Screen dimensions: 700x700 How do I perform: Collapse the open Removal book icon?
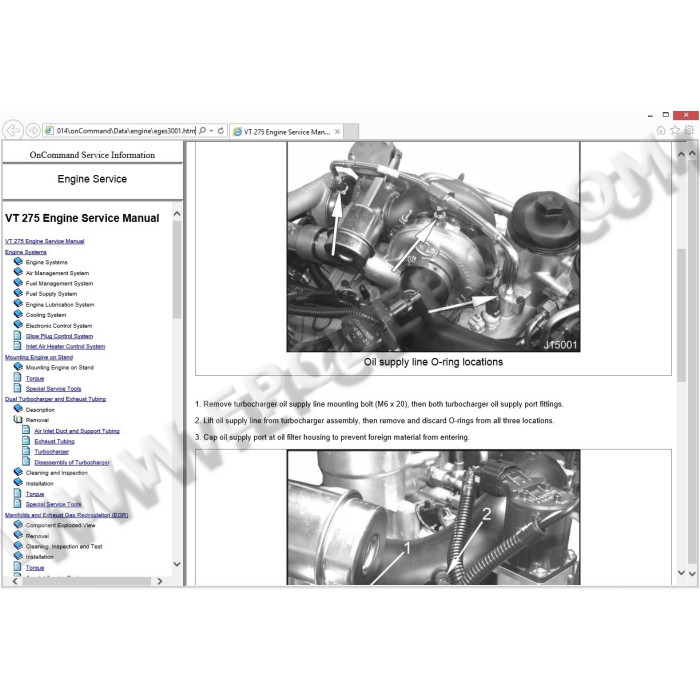[x=18, y=419]
